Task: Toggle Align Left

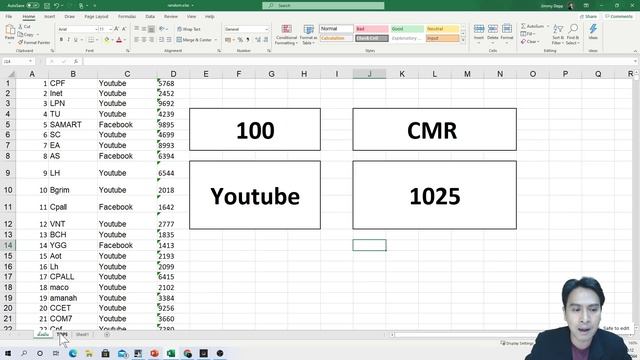Action: click(x=137, y=40)
